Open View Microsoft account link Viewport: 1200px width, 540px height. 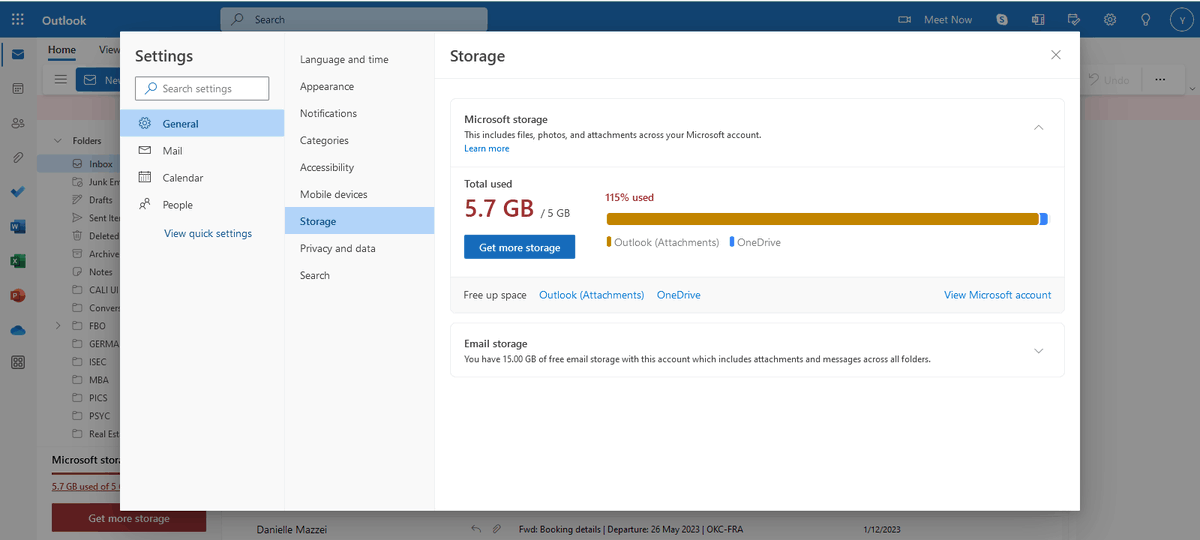pos(998,295)
